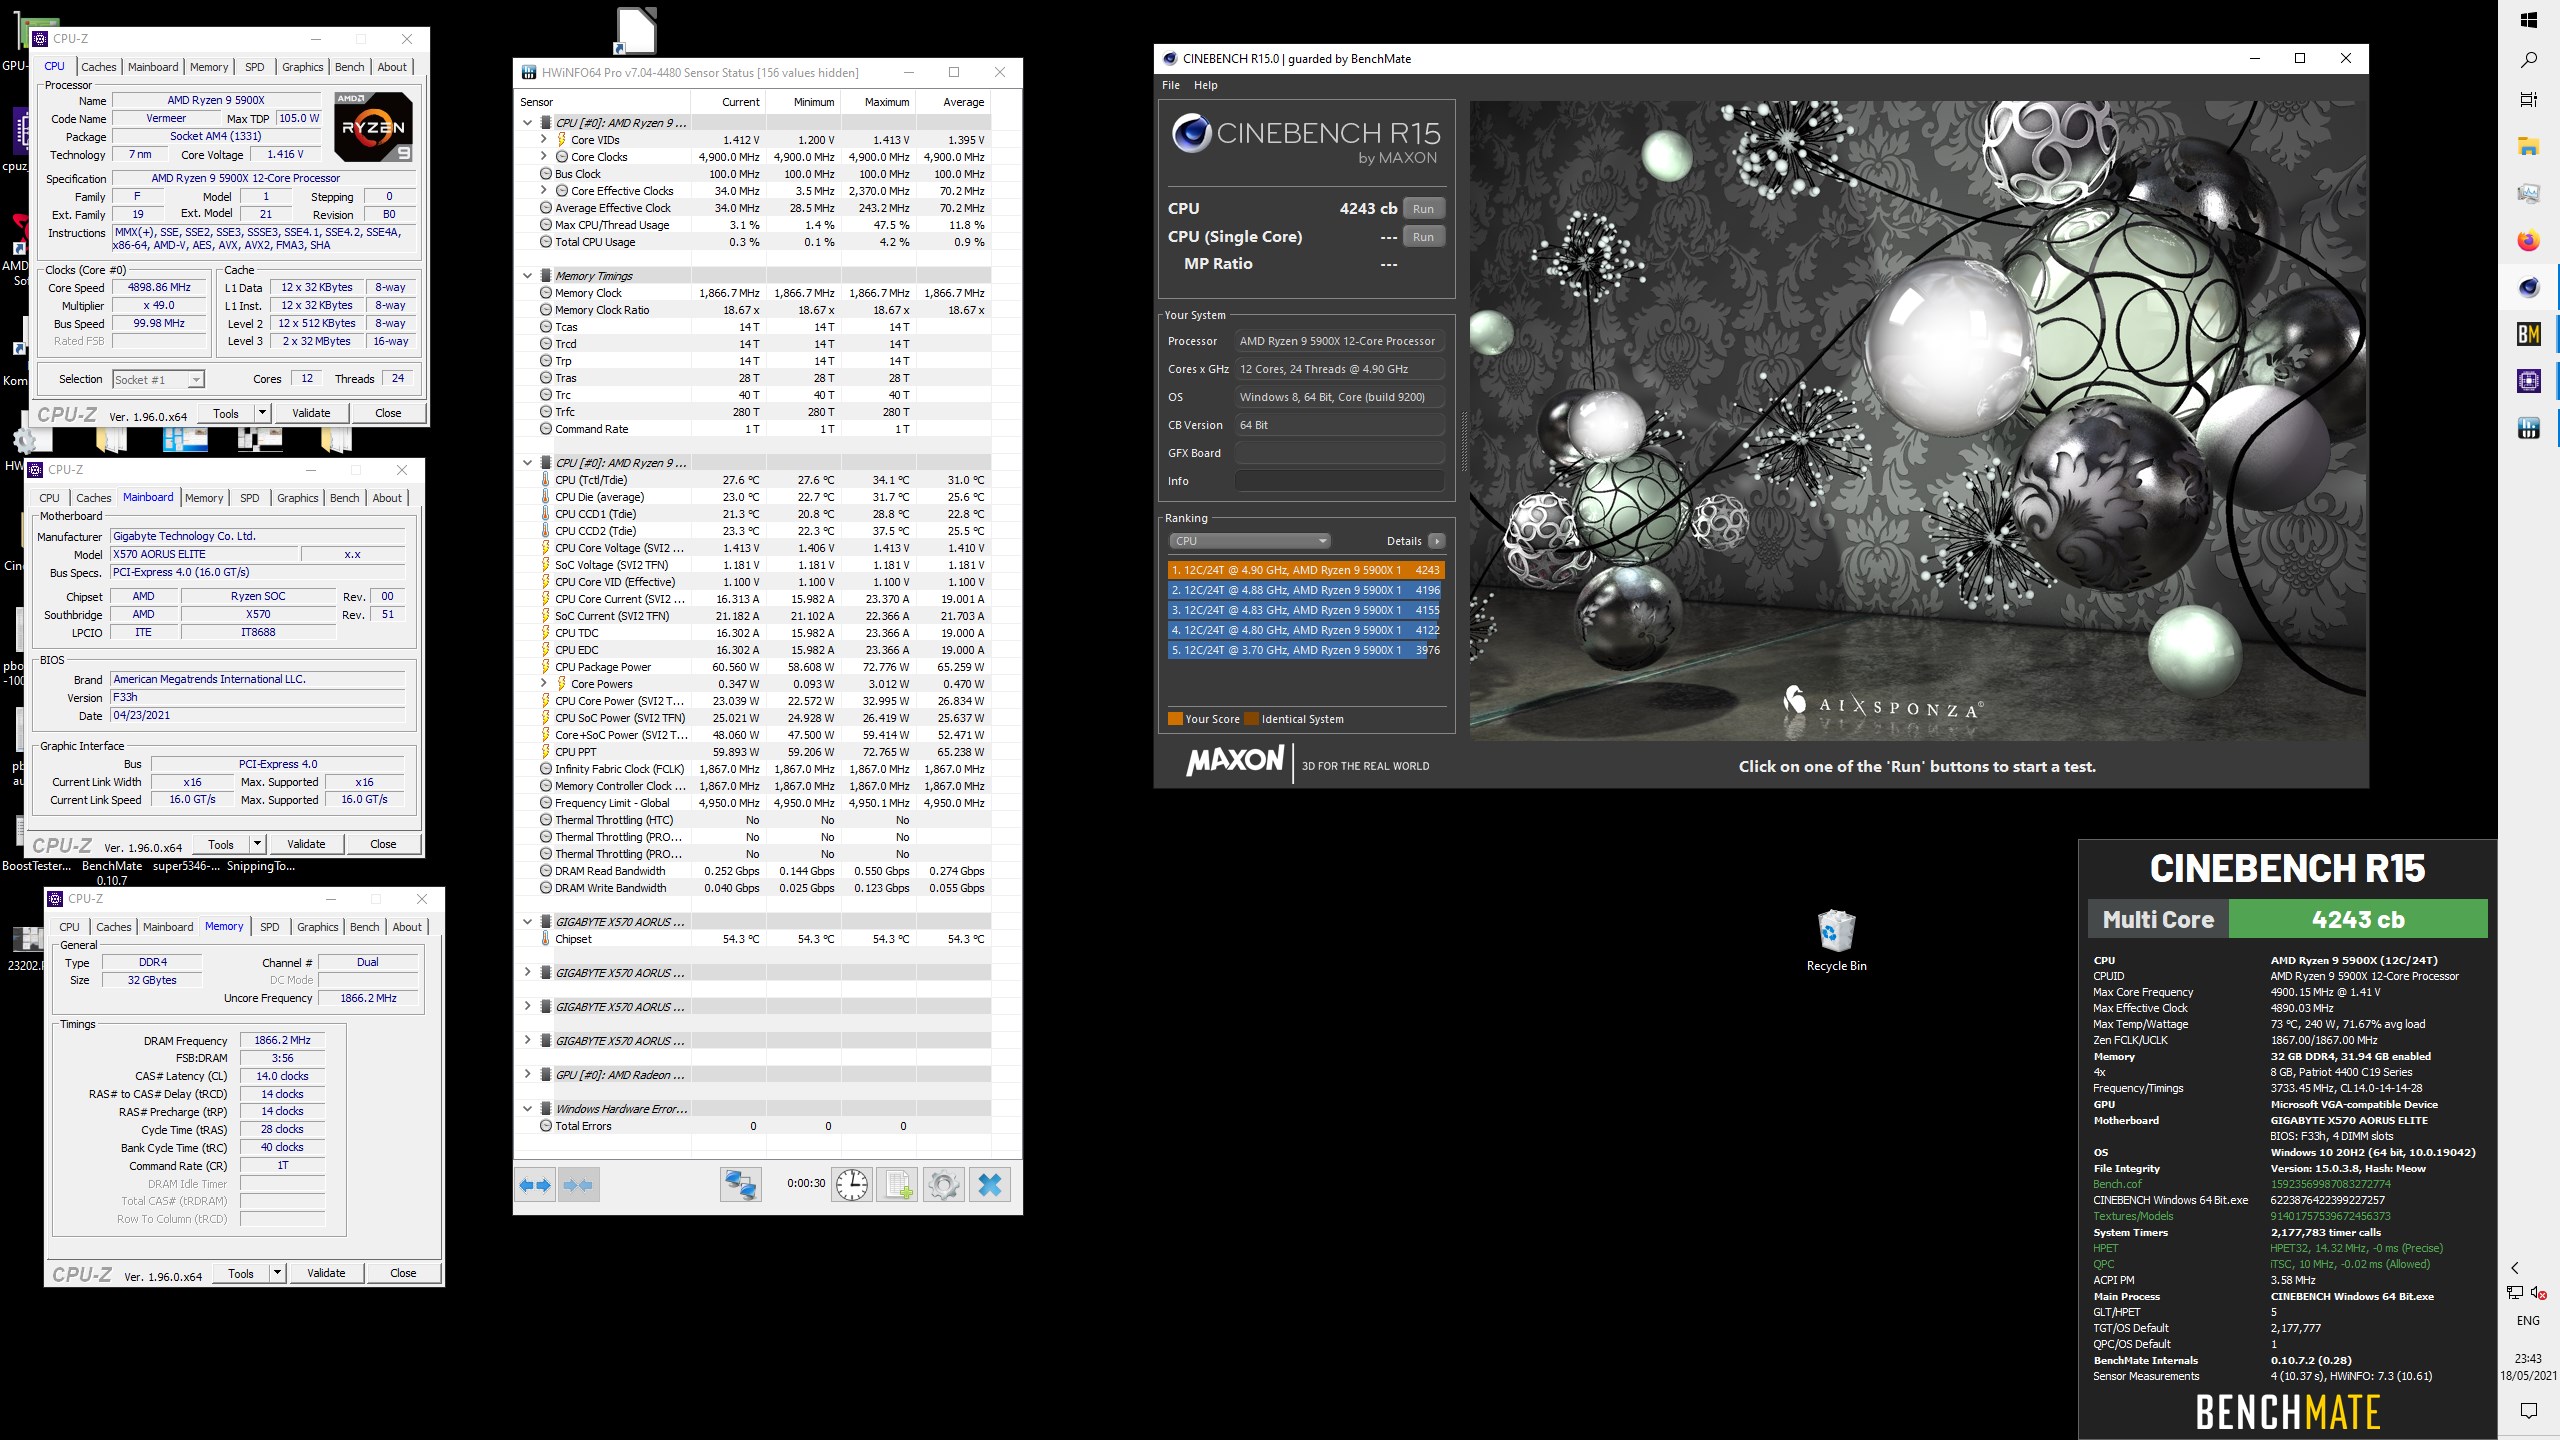Open HWiNFO remote network monitors button
The image size is (2560, 1440).
[740, 1185]
